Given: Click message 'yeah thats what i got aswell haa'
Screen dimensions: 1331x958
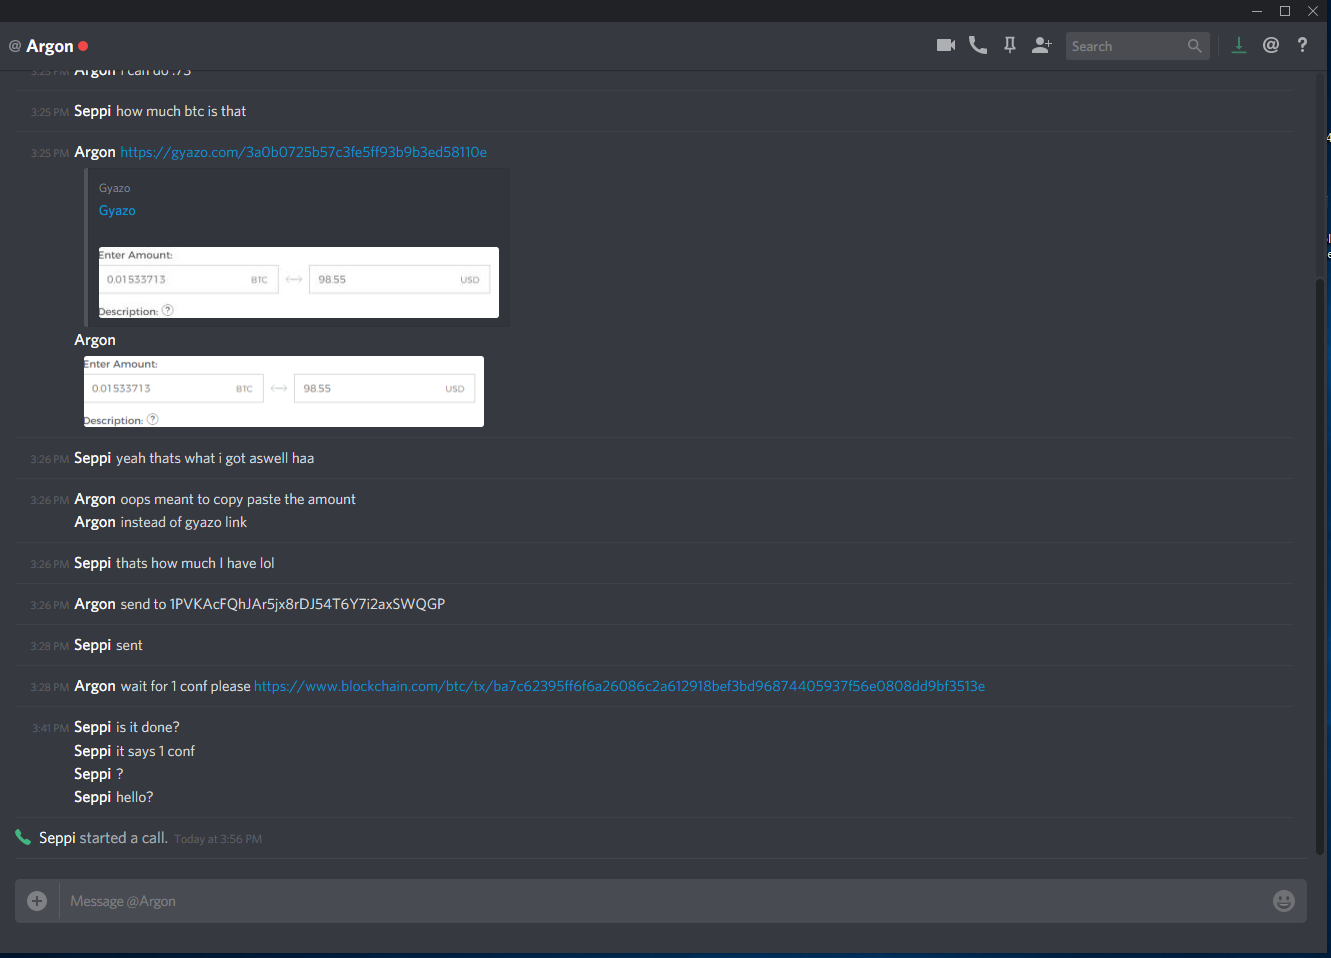Looking at the screenshot, I should pos(215,458).
